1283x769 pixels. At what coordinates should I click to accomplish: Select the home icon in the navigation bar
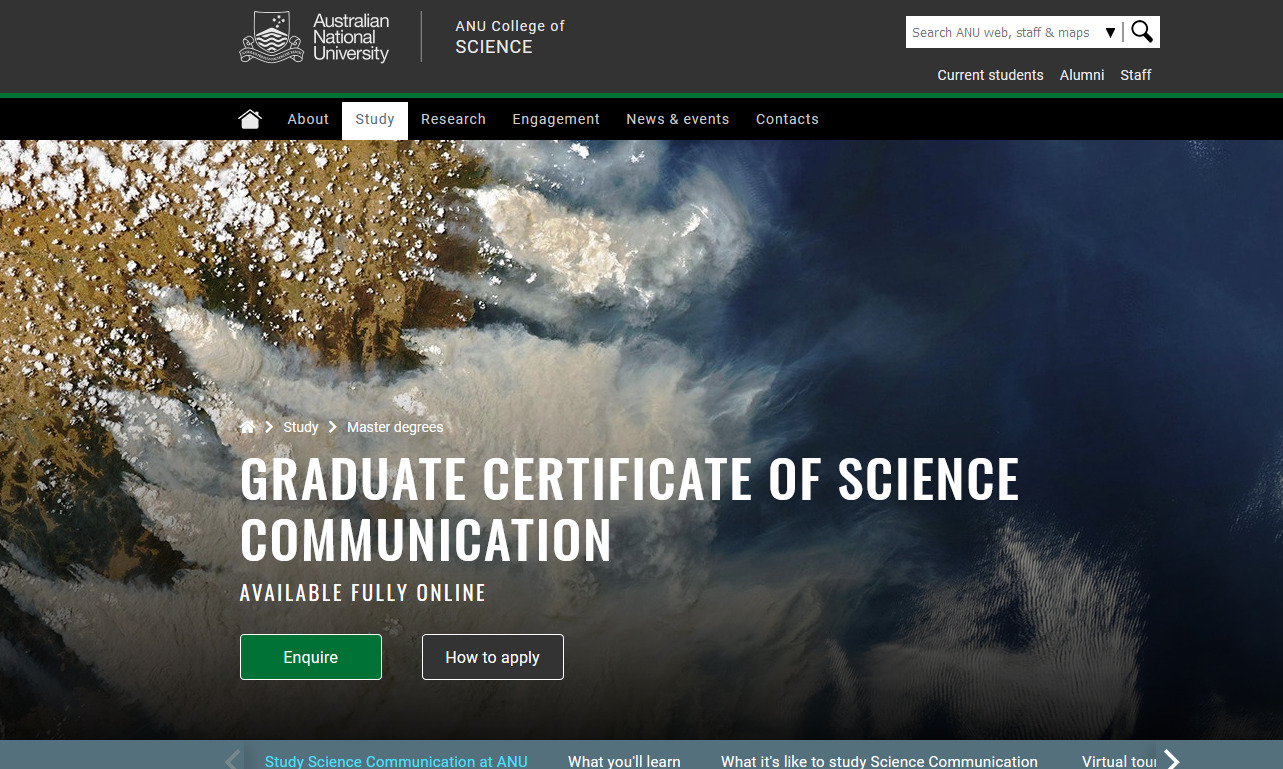[x=250, y=118]
